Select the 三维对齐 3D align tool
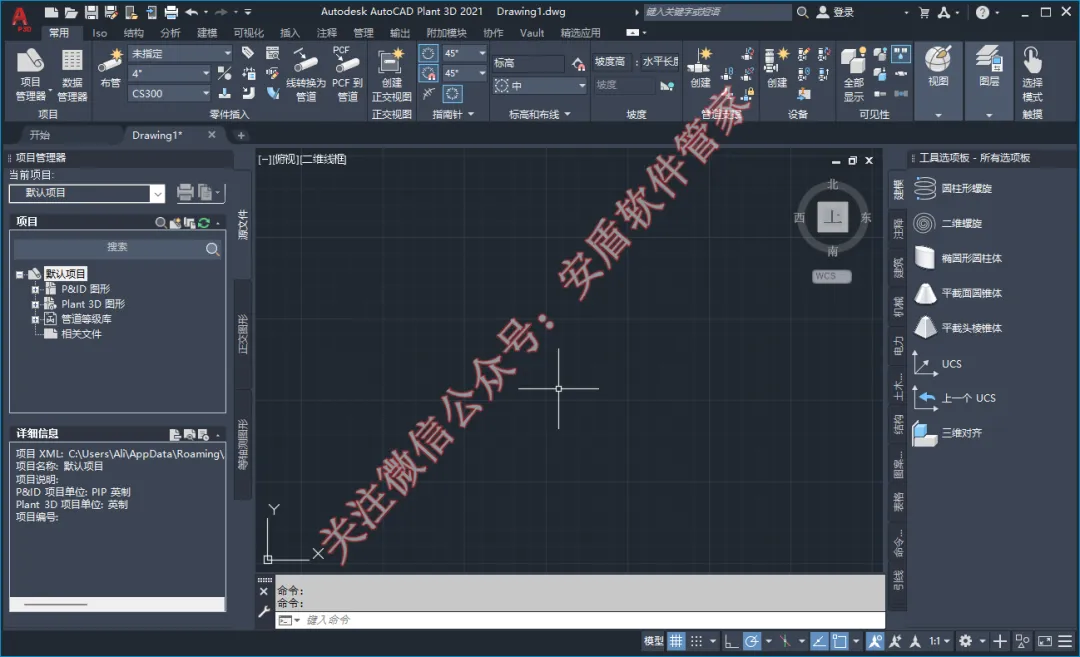Image resolution: width=1080 pixels, height=657 pixels. [x=948, y=433]
